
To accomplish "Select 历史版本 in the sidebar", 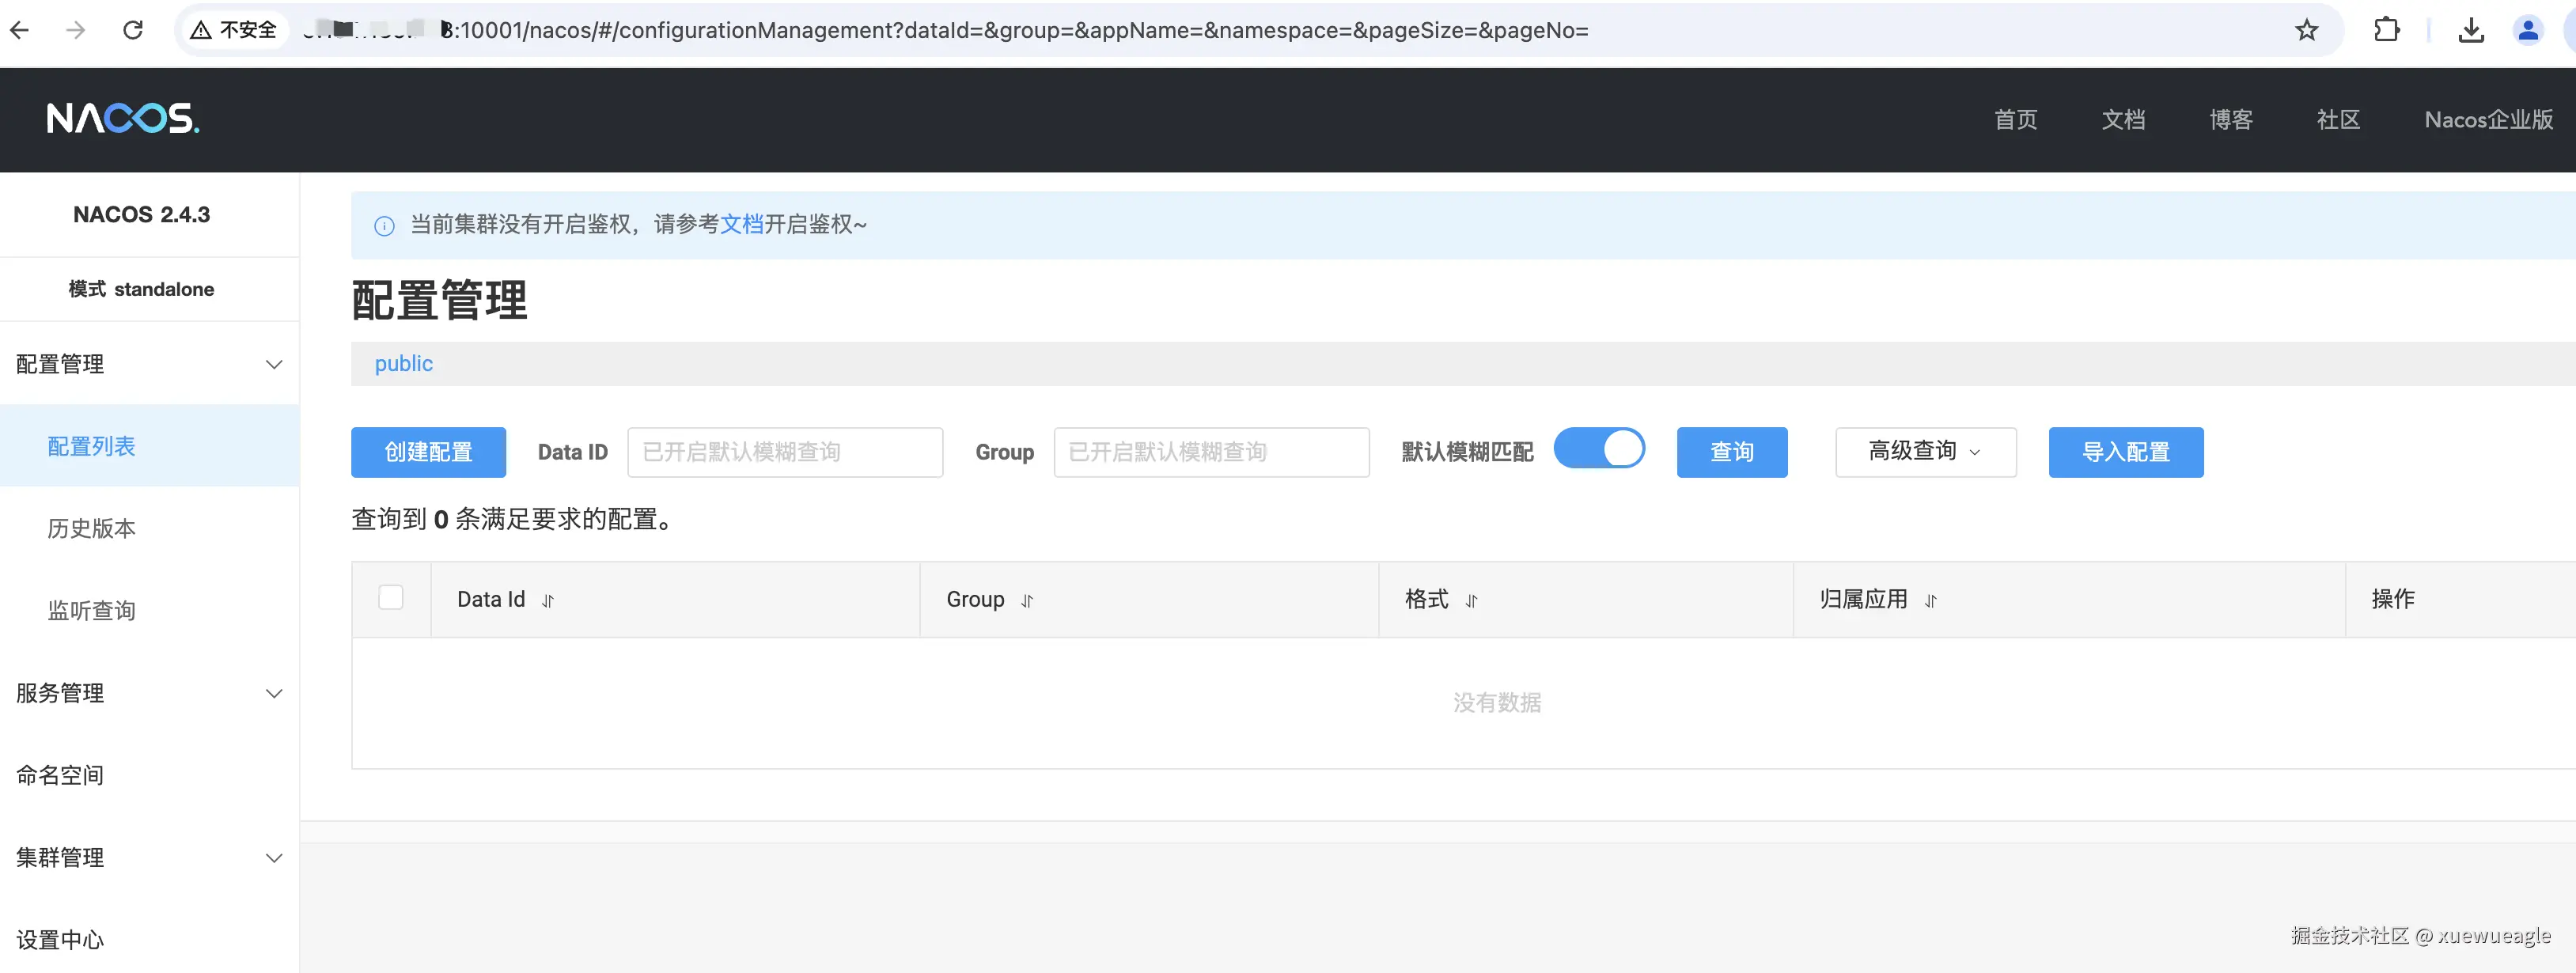I will pyautogui.click(x=91, y=528).
